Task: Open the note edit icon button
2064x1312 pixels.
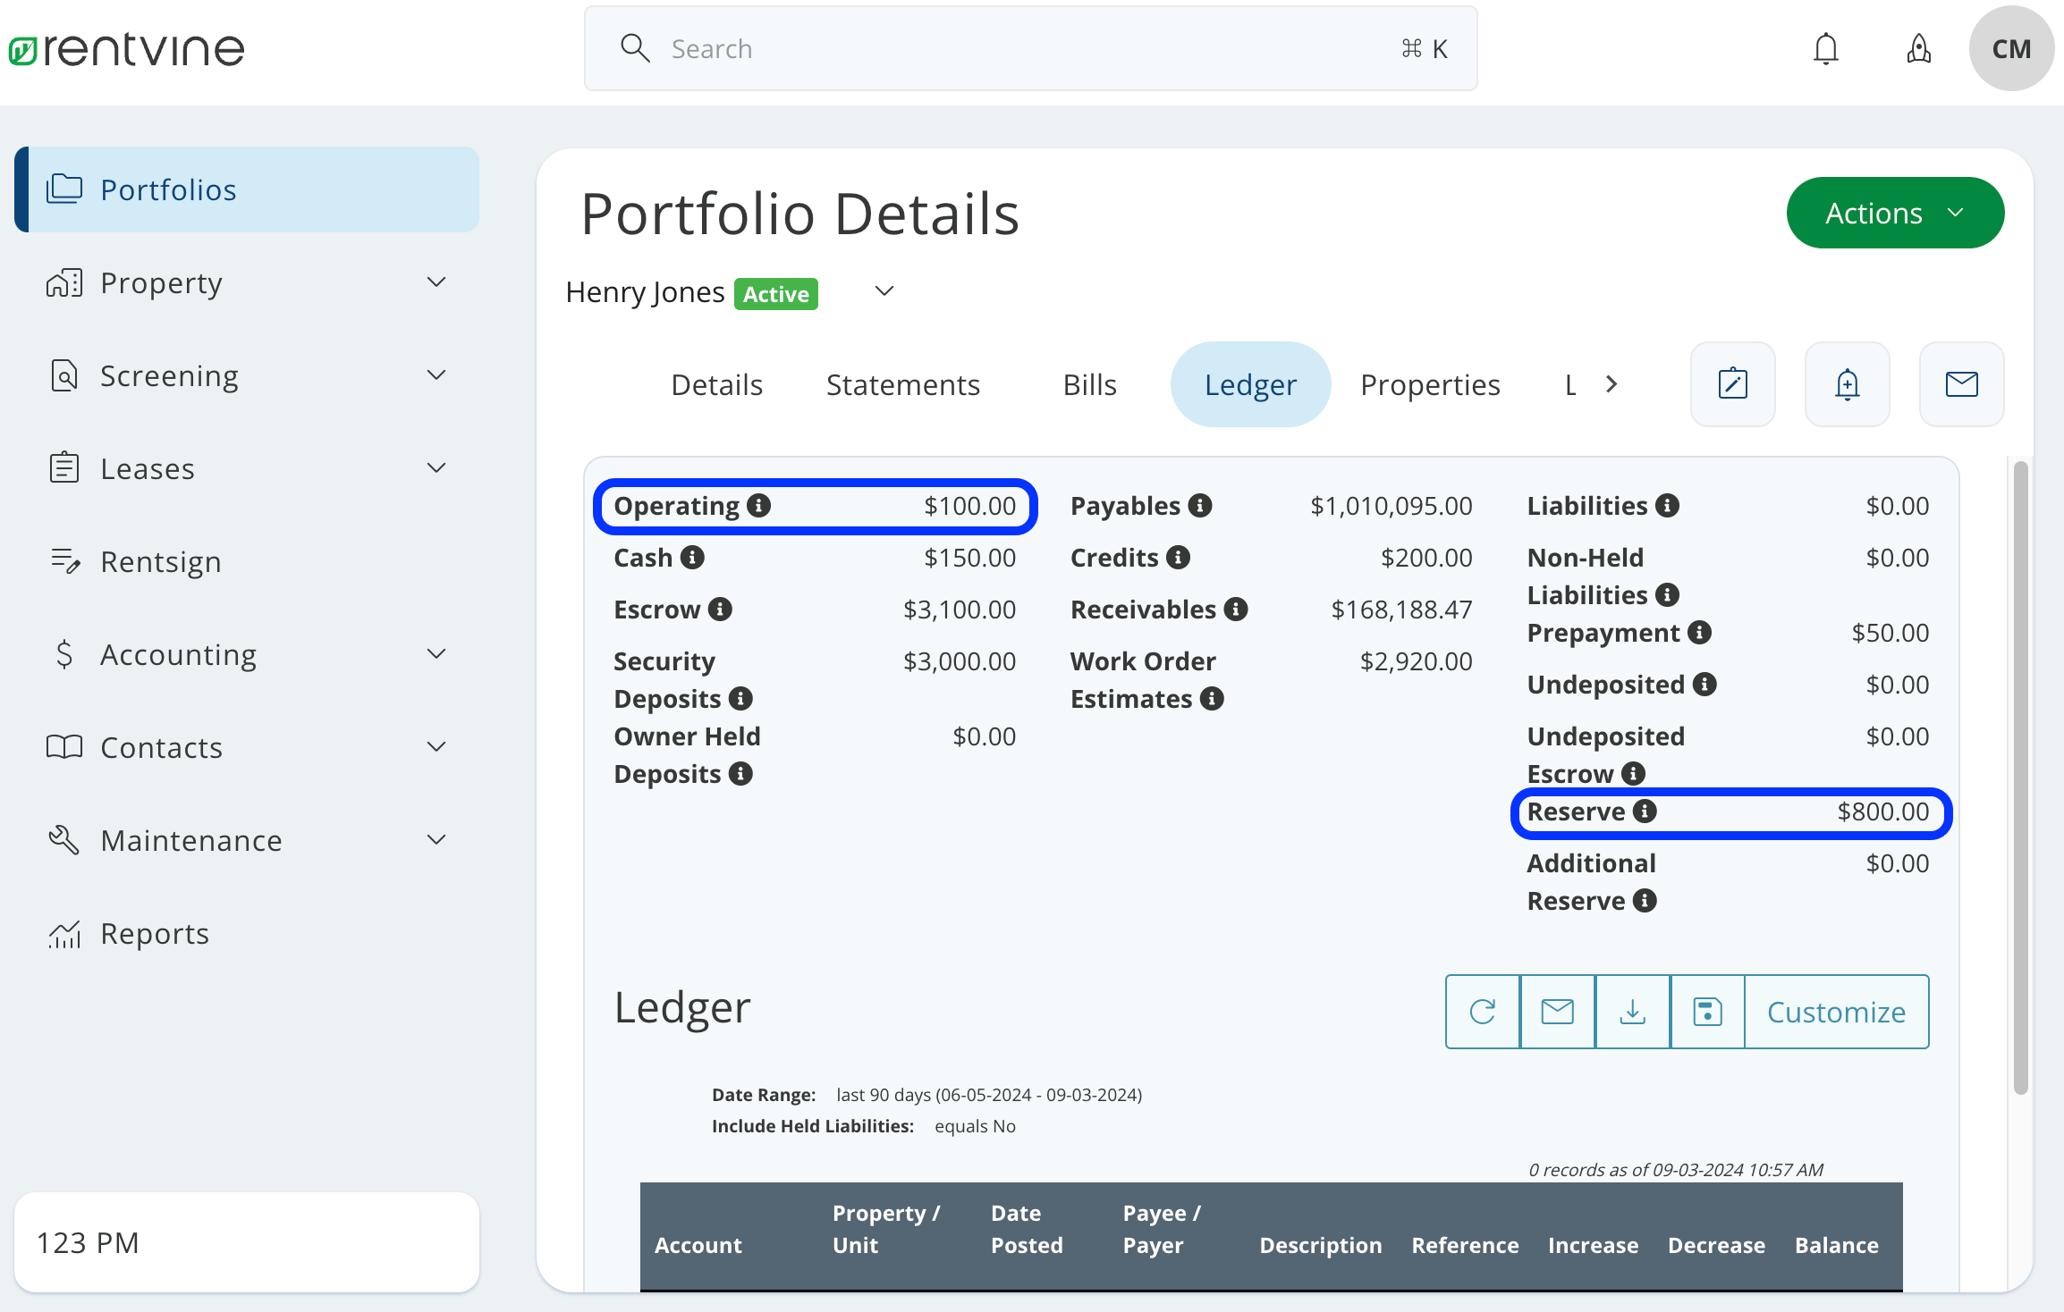Action: [x=1732, y=384]
